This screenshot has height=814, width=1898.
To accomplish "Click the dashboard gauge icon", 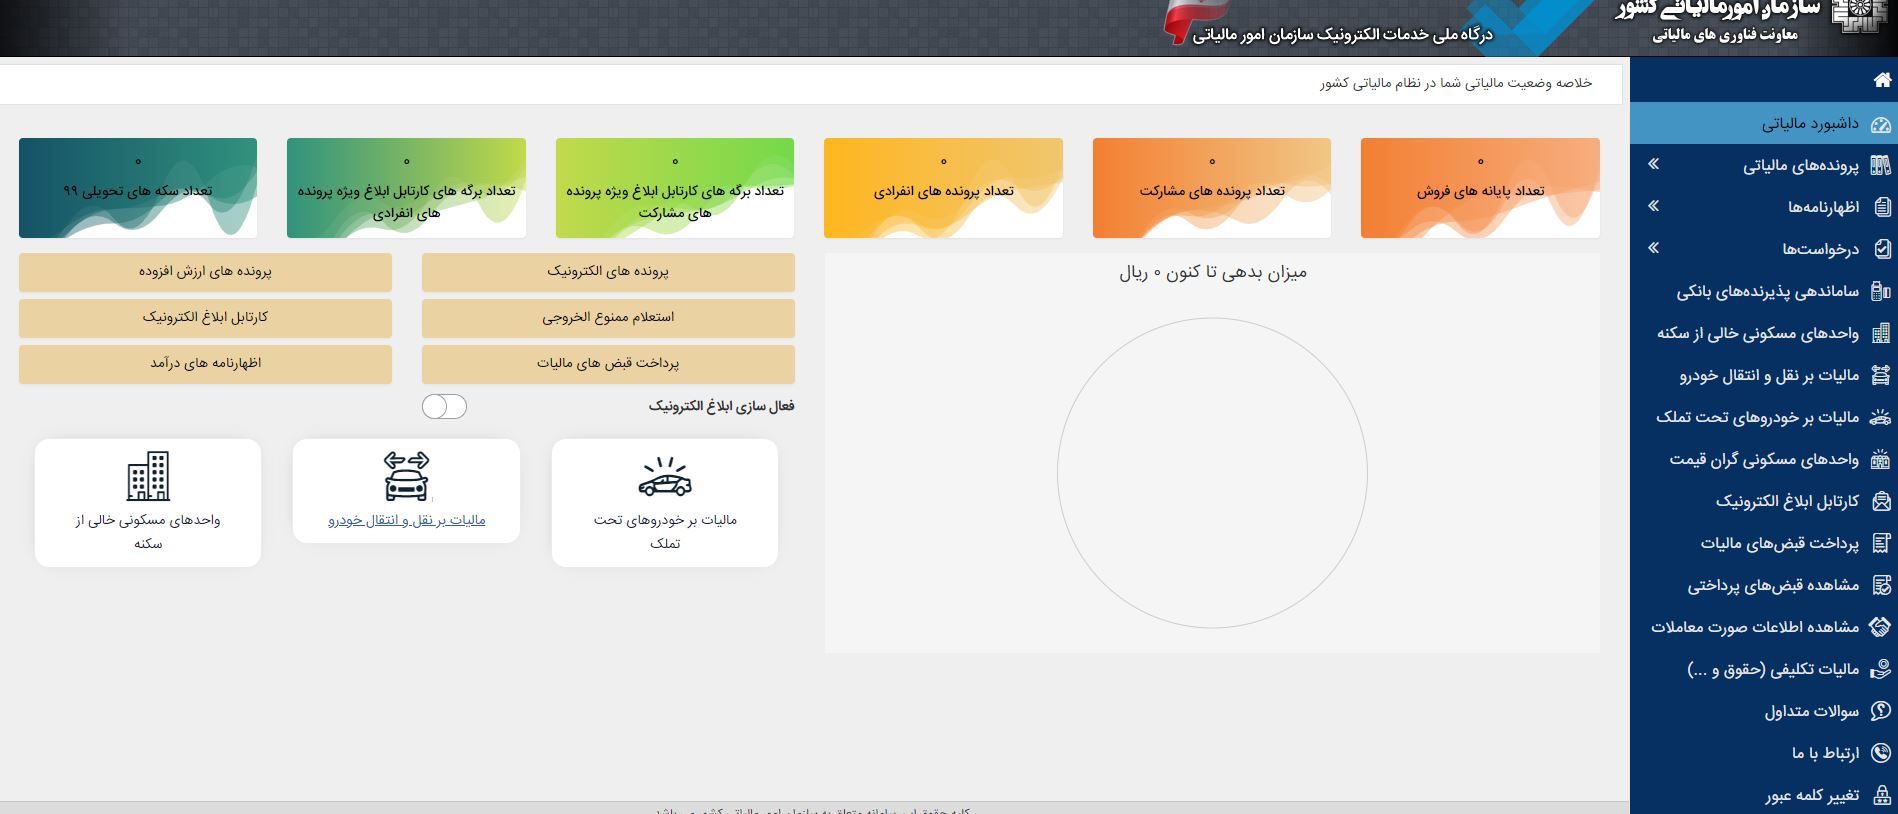I will [x=1881, y=124].
